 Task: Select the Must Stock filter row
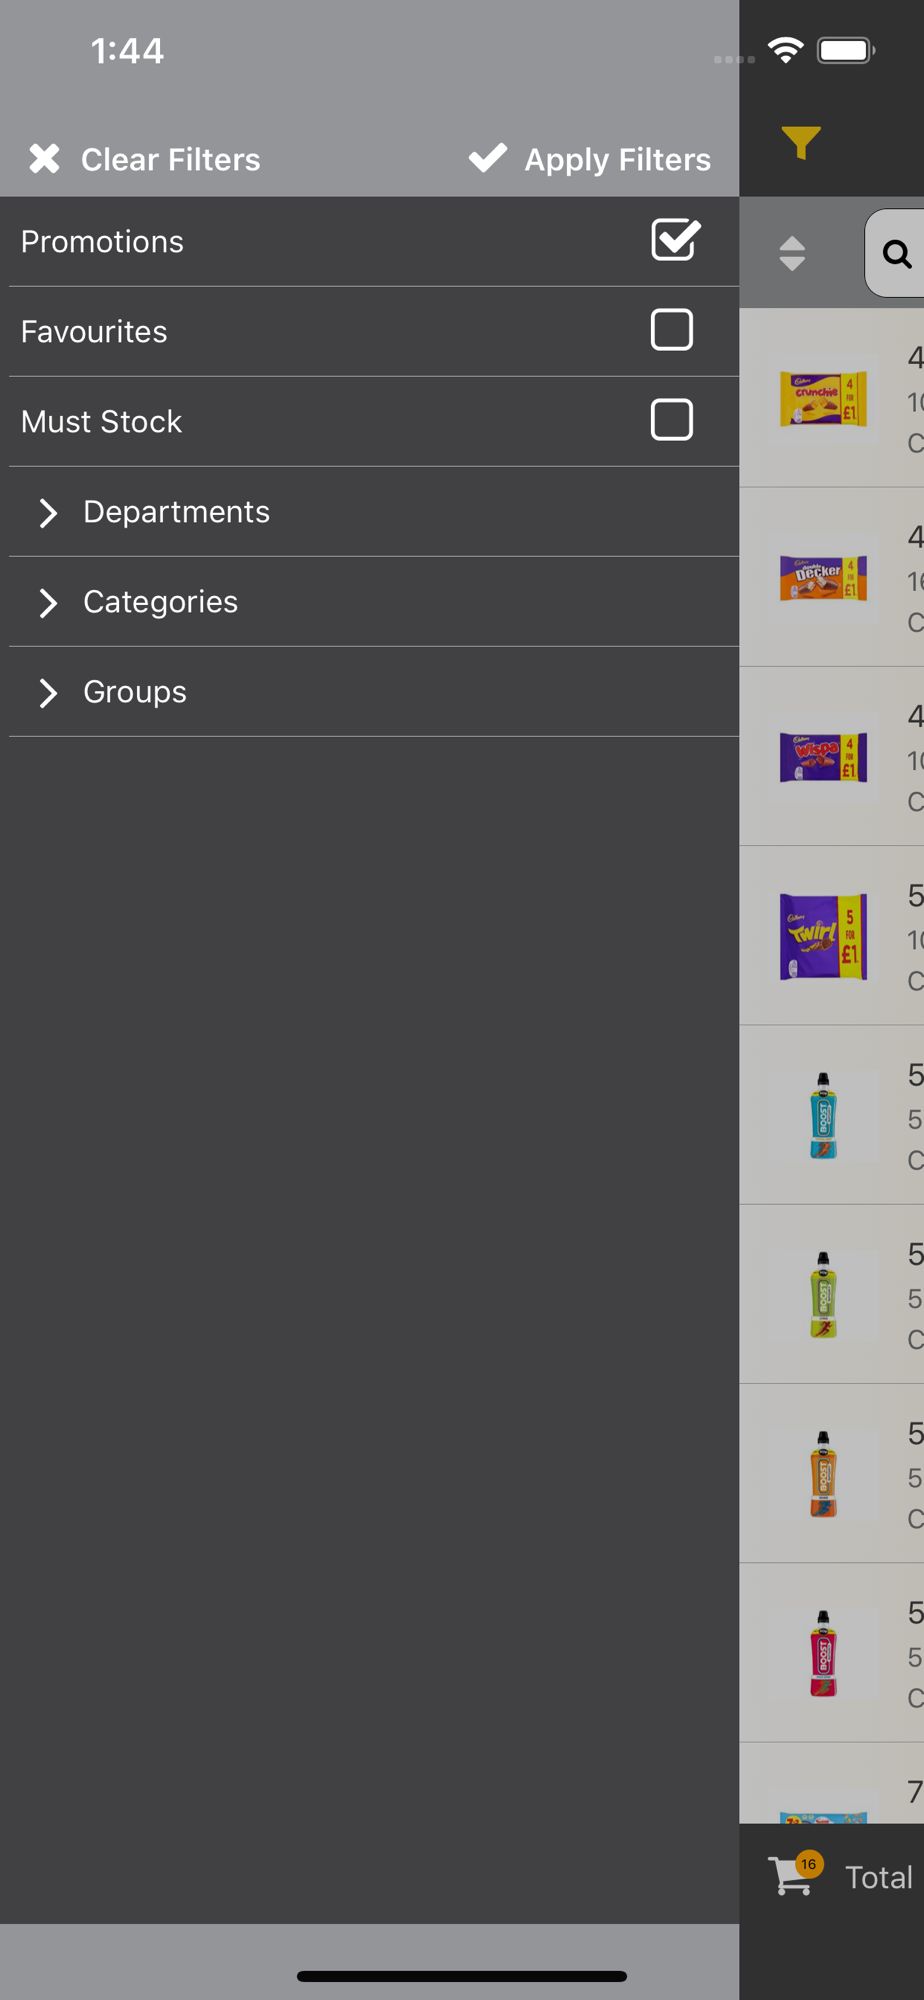(374, 422)
